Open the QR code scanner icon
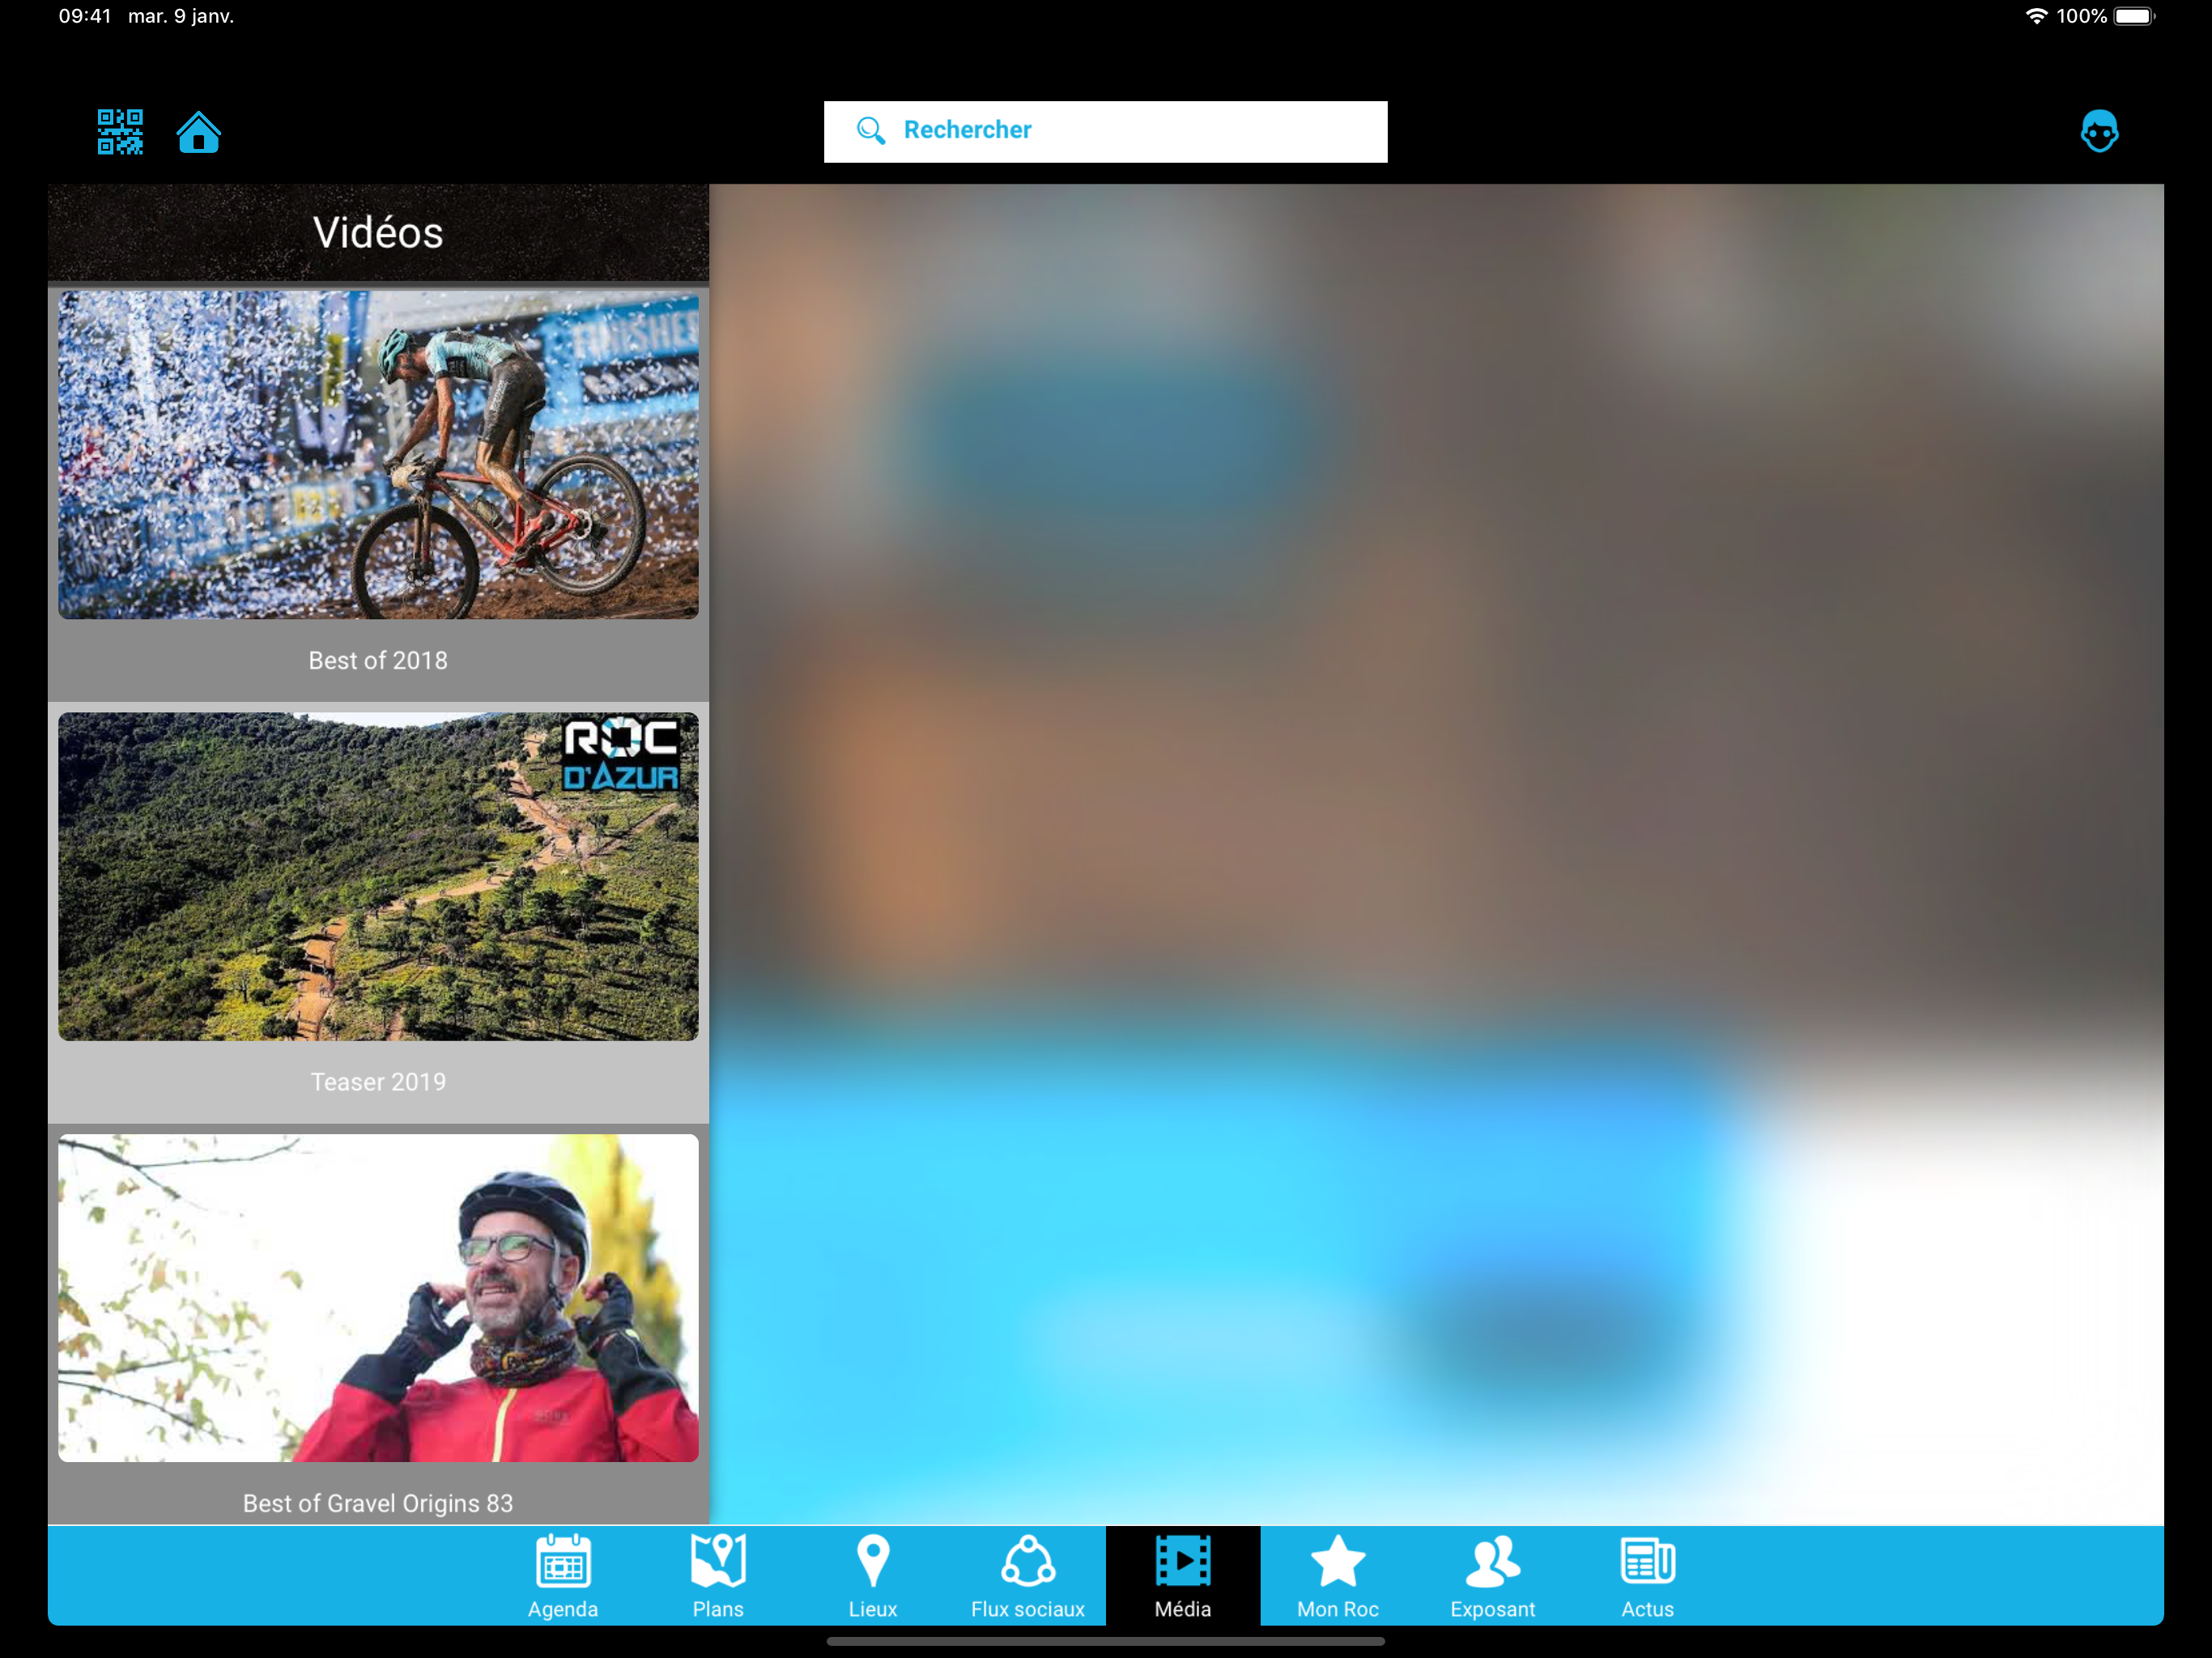The width and height of the screenshot is (2212, 1658). (x=120, y=132)
